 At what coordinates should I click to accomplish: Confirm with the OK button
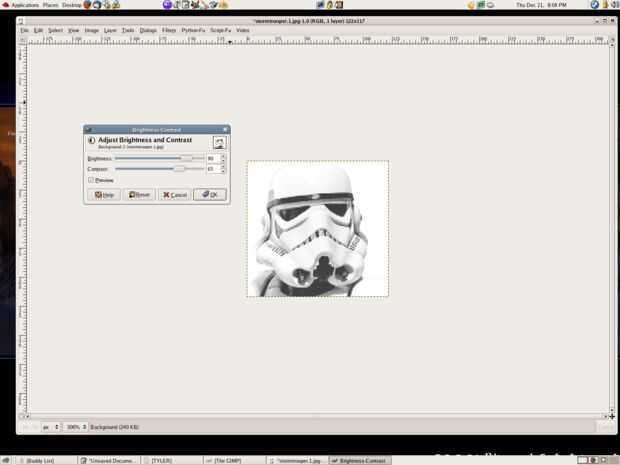[210, 195]
